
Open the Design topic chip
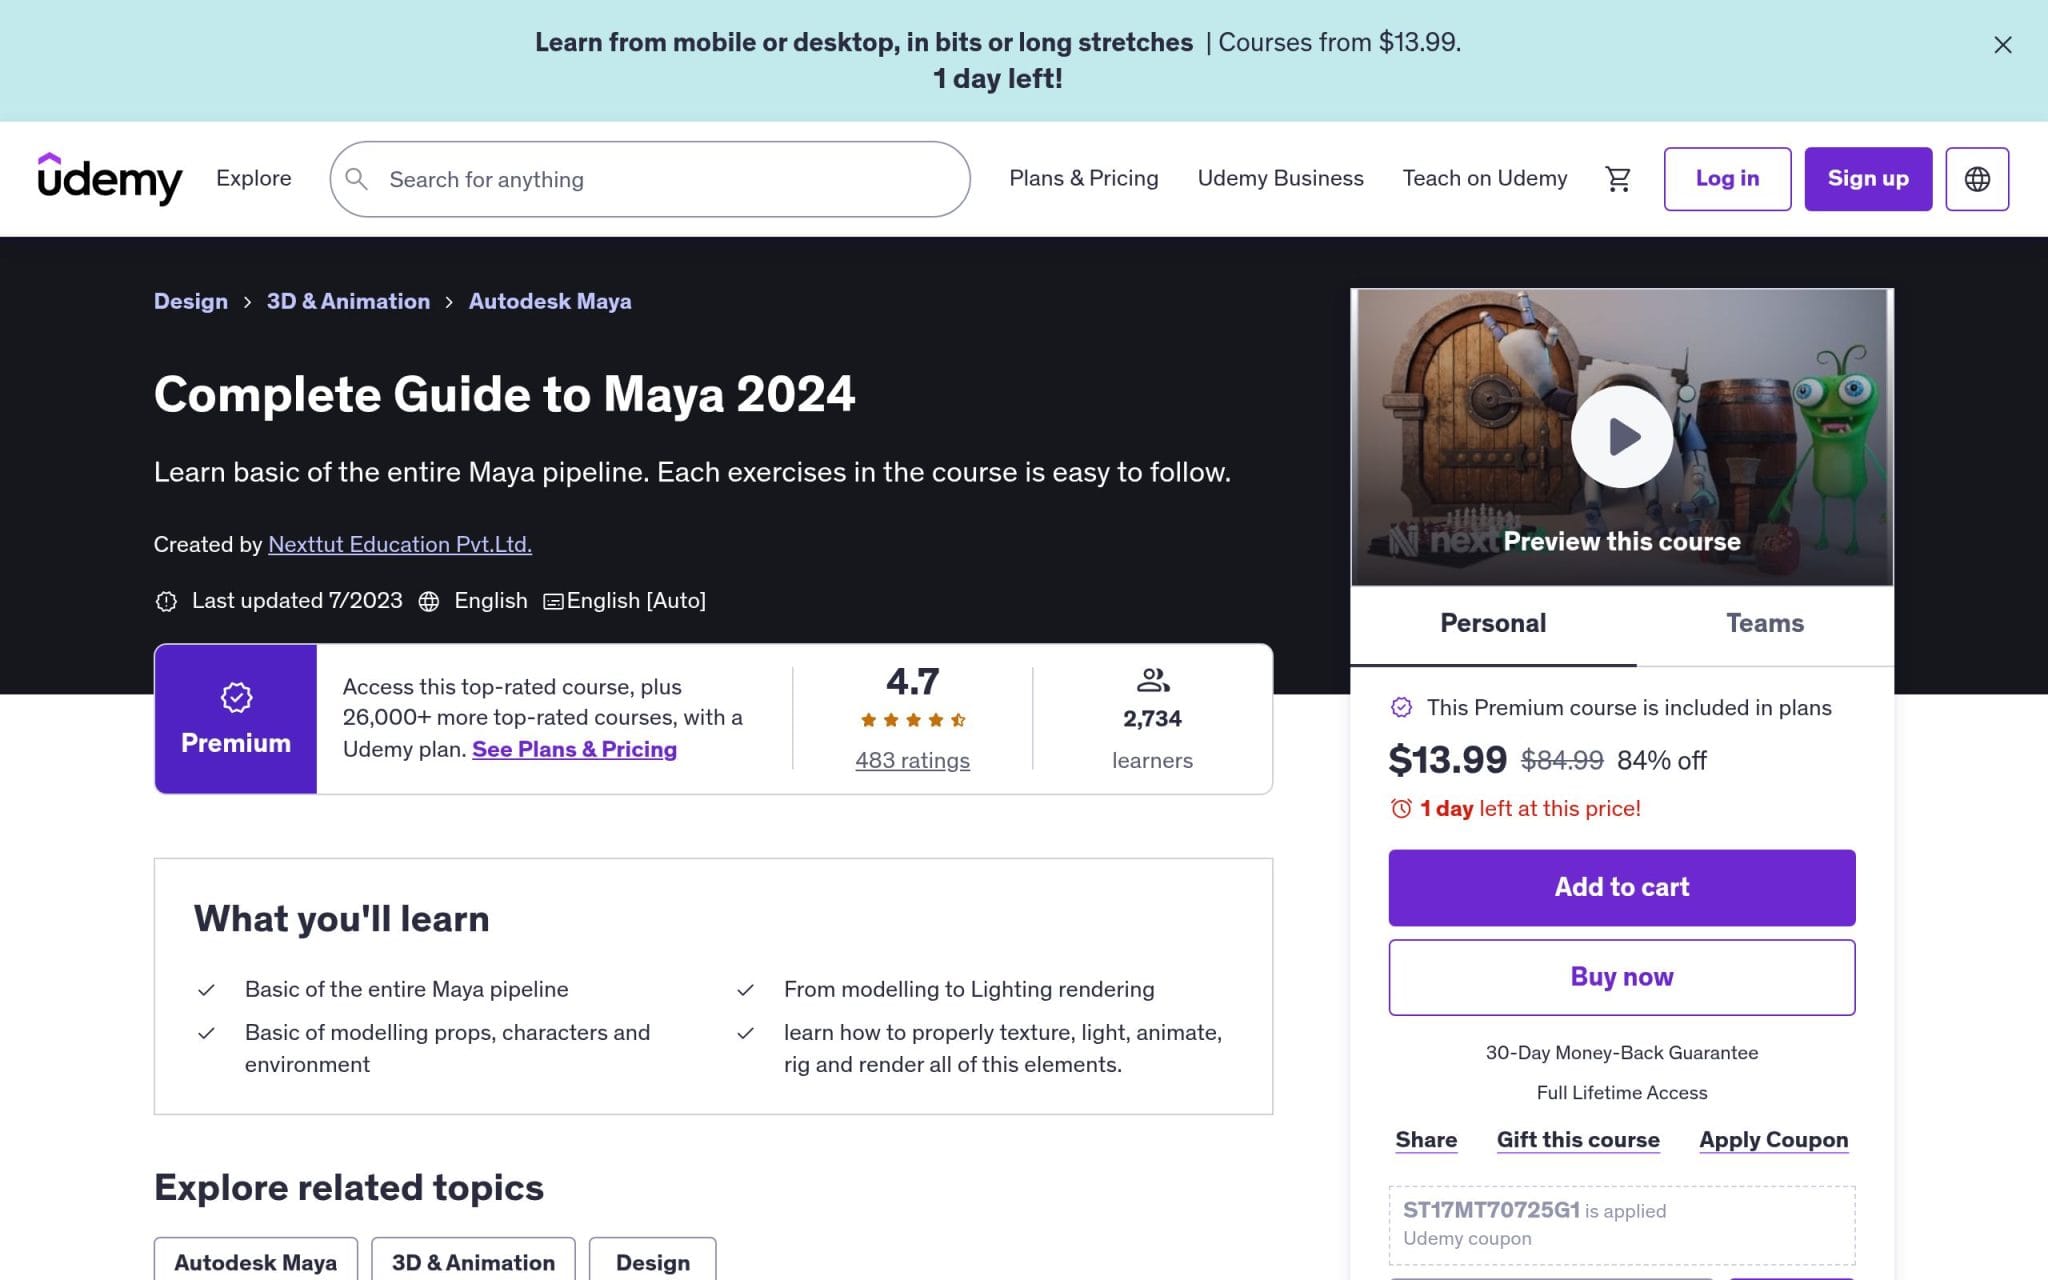tap(653, 1260)
